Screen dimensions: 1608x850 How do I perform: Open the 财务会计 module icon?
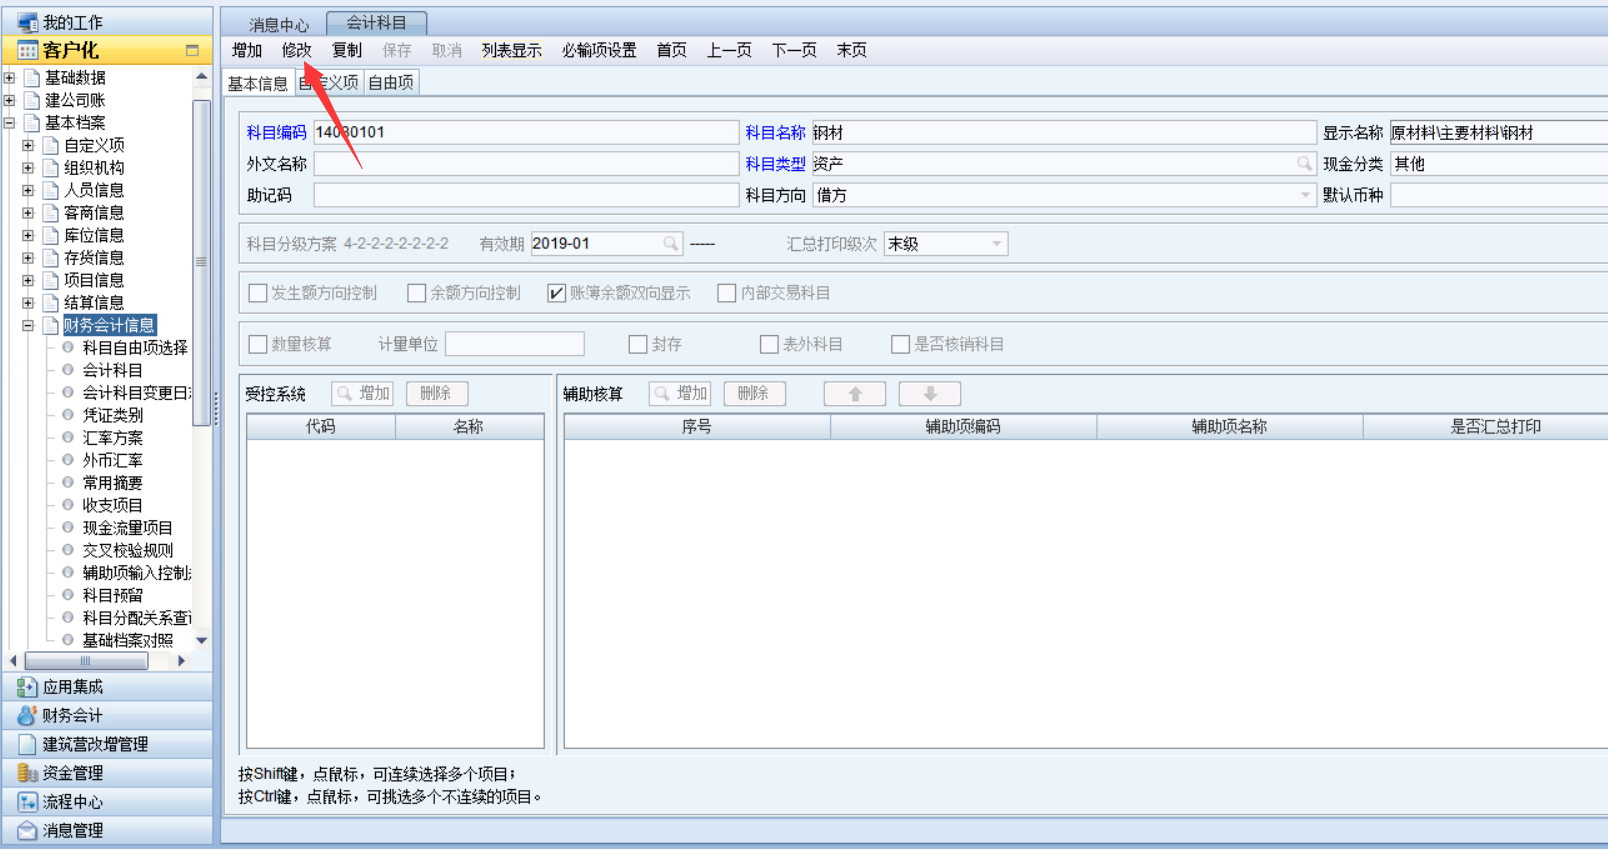[27, 716]
